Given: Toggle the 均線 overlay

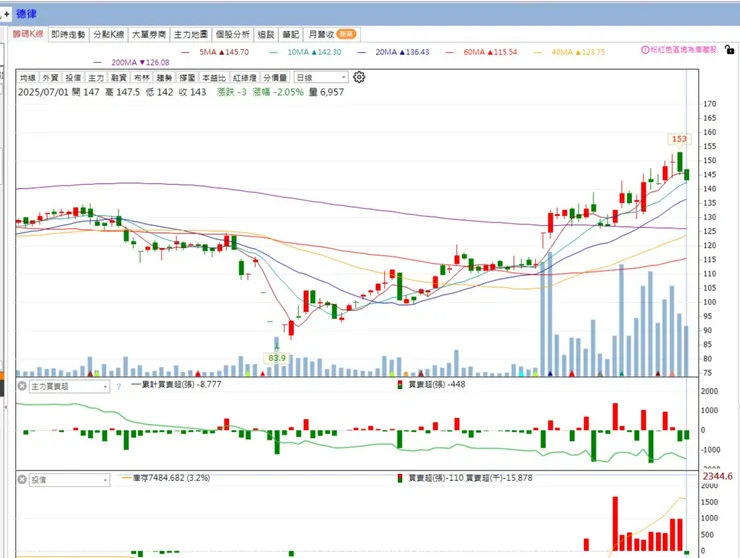Looking at the screenshot, I should [x=28, y=77].
